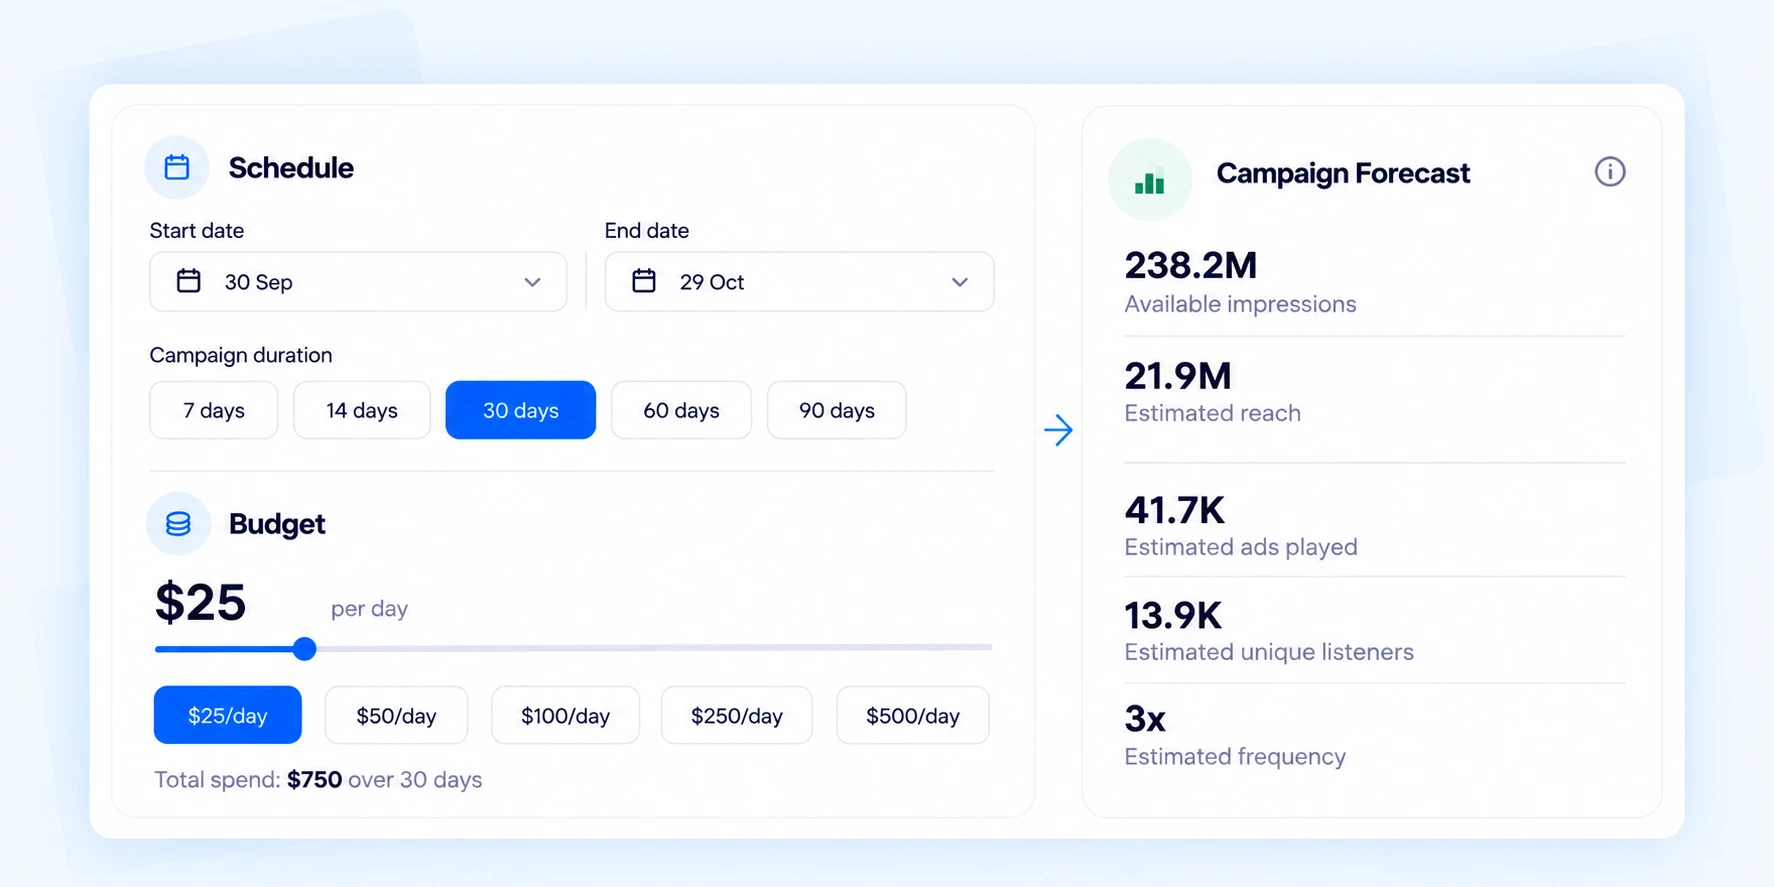Click the Estimated ads played label
Viewport: 1774px width, 887px height.
(1241, 547)
